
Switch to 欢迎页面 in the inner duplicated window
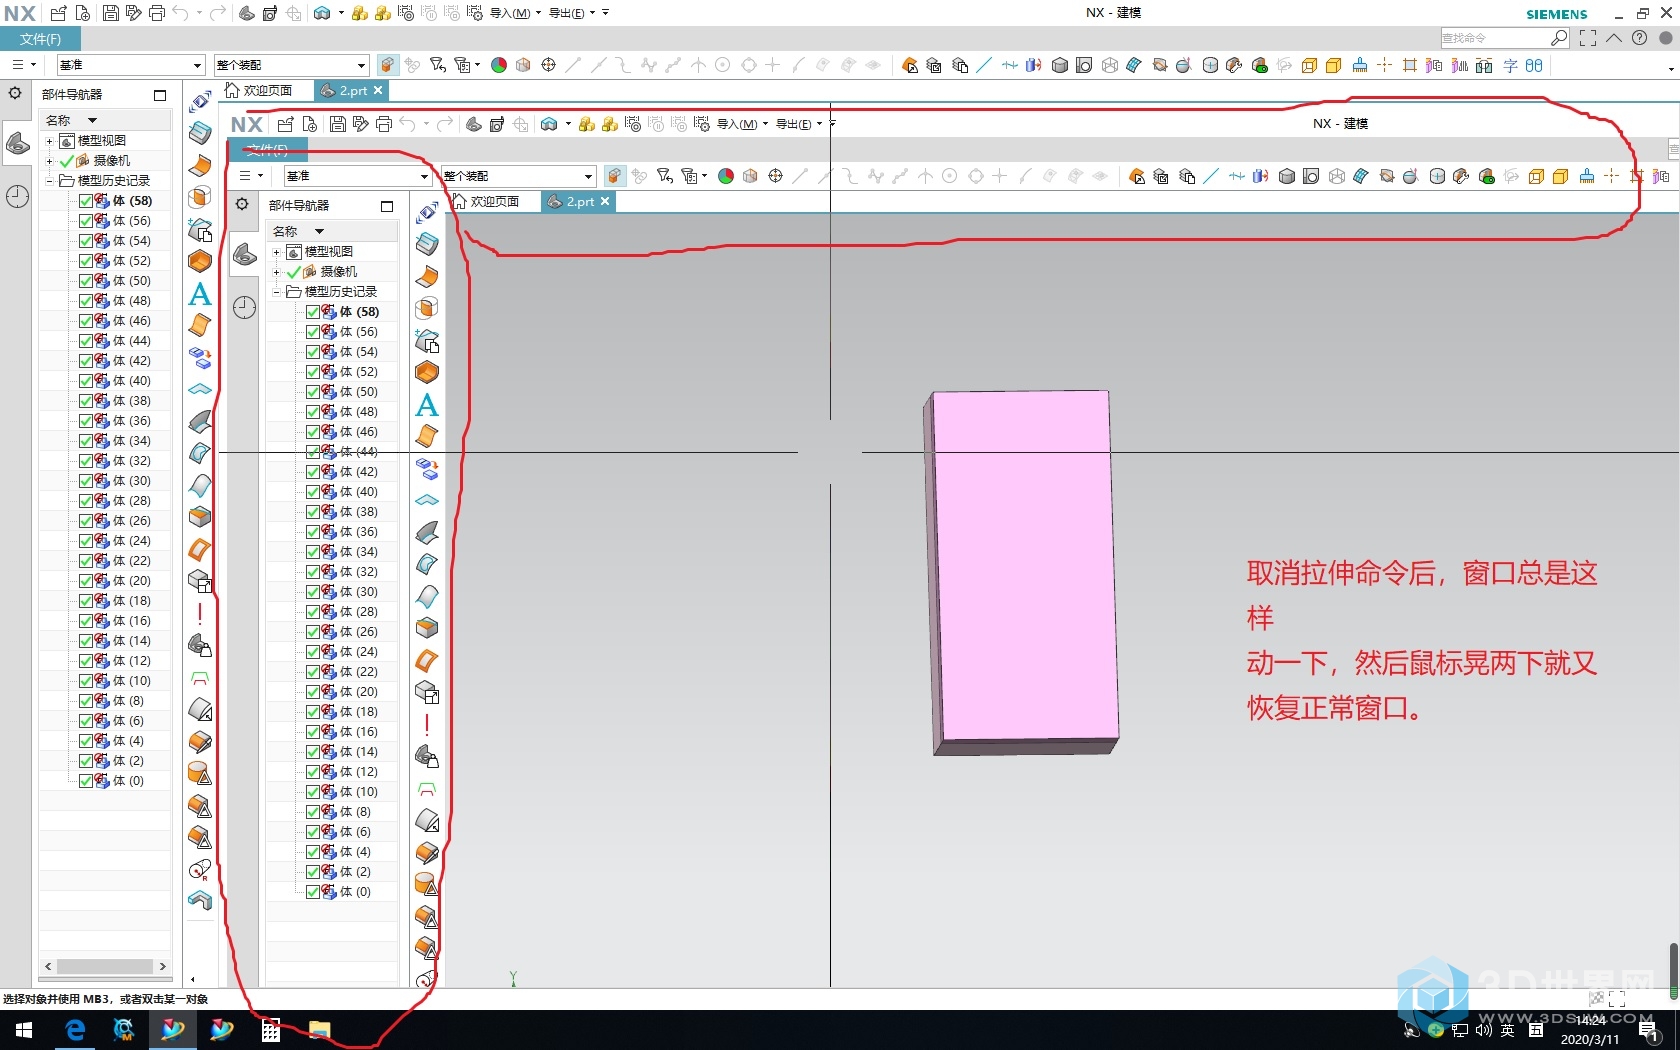tap(486, 201)
